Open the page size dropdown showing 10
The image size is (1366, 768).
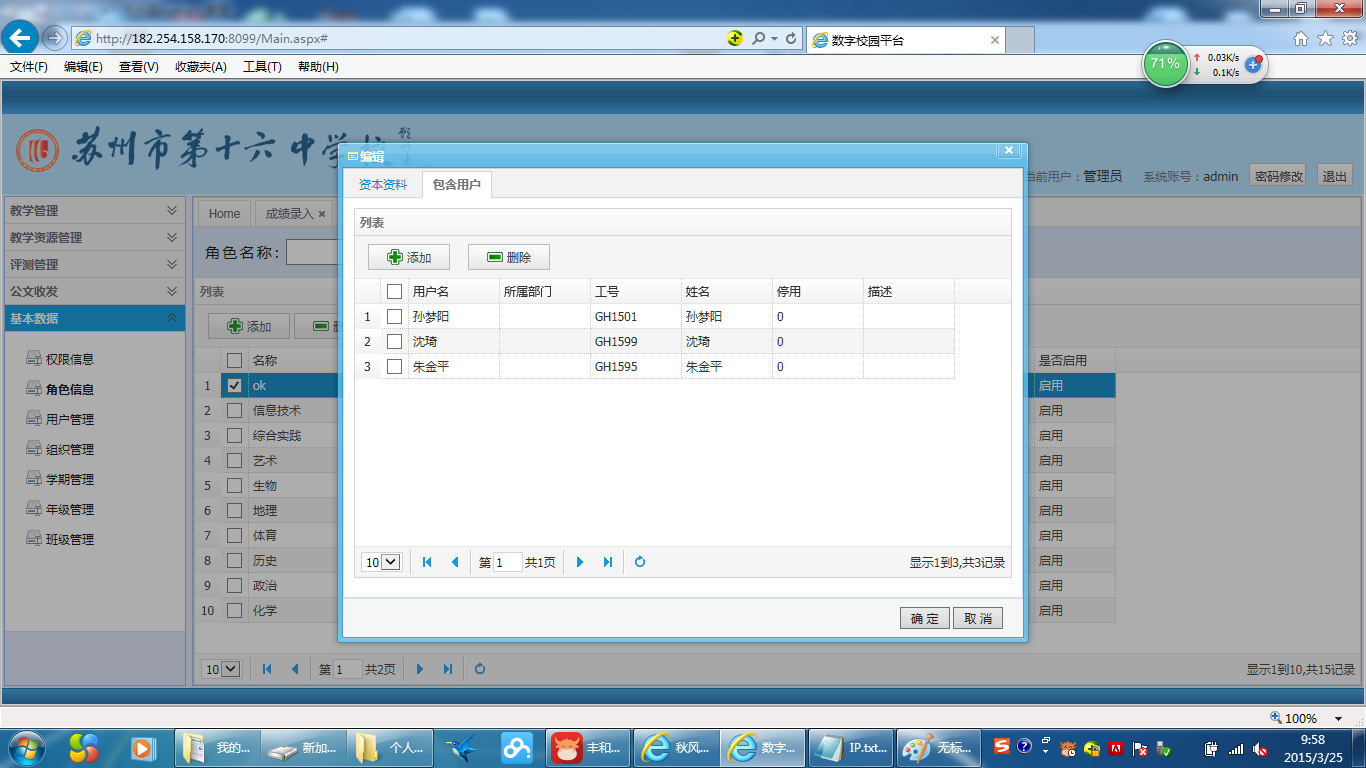click(x=380, y=561)
